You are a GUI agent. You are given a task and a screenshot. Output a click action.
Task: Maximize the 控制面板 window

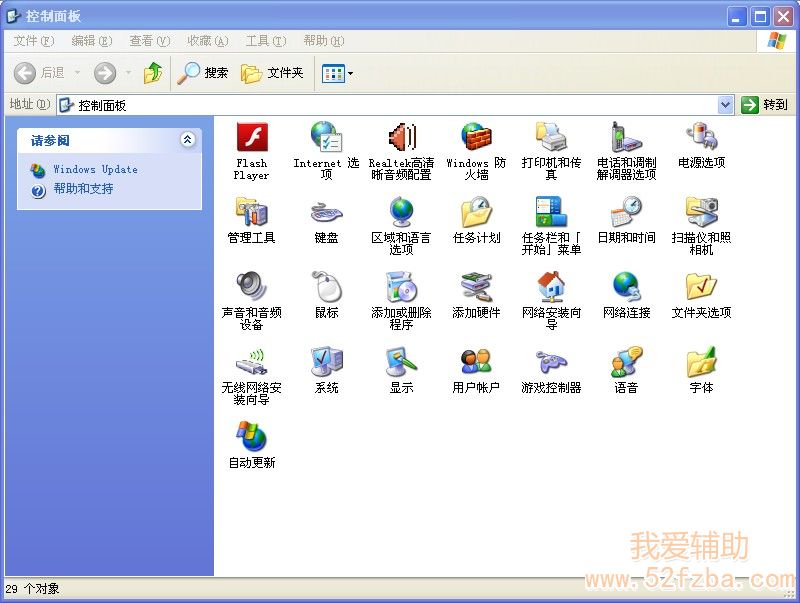760,17
